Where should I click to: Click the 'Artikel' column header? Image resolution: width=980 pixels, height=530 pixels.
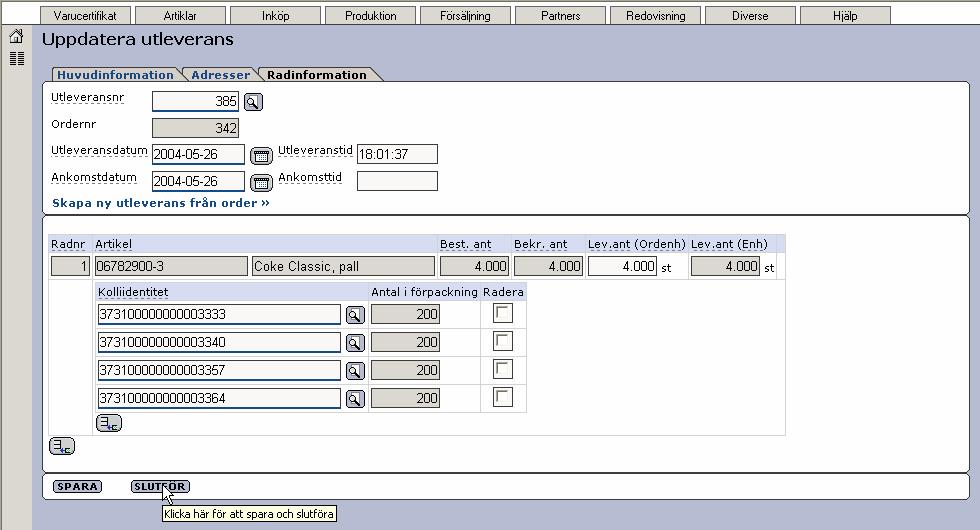[114, 244]
